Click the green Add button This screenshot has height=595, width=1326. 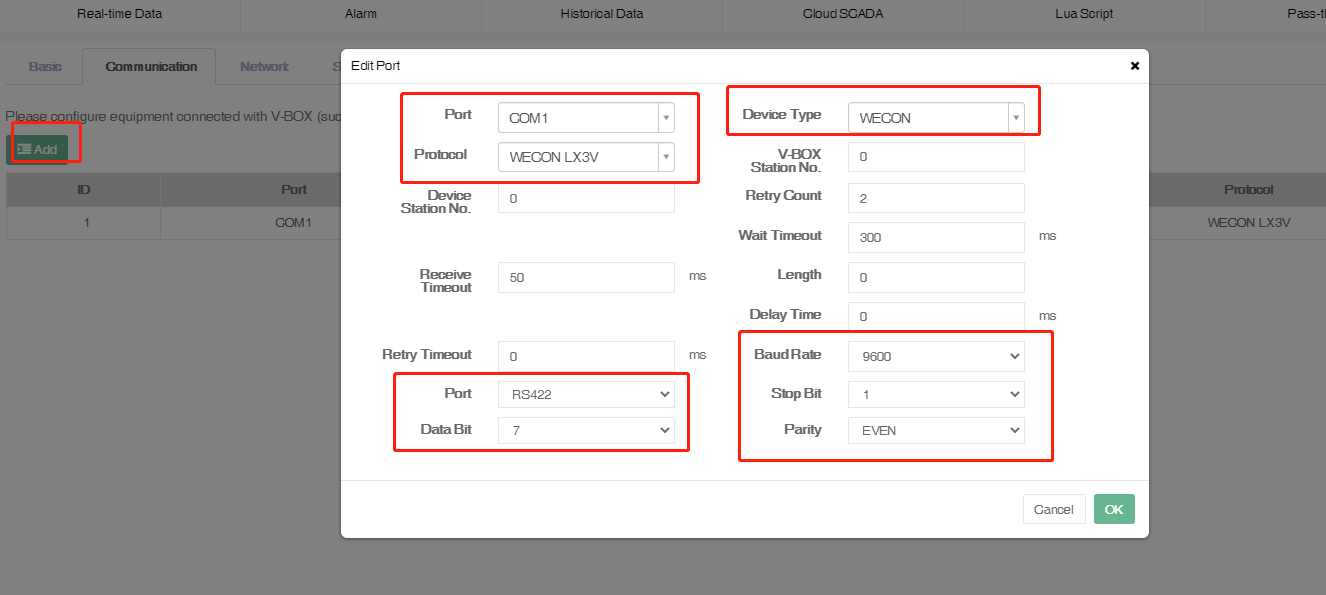pyautogui.click(x=37, y=149)
